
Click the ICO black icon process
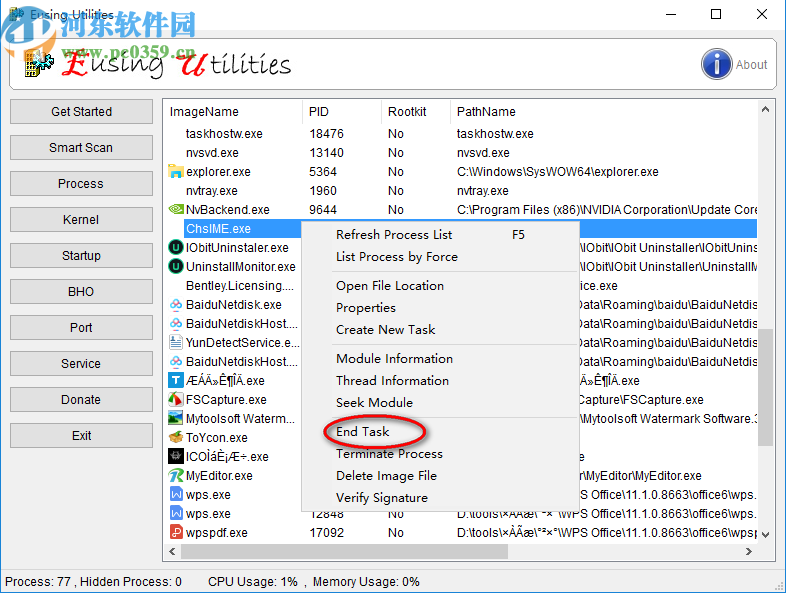(175, 456)
